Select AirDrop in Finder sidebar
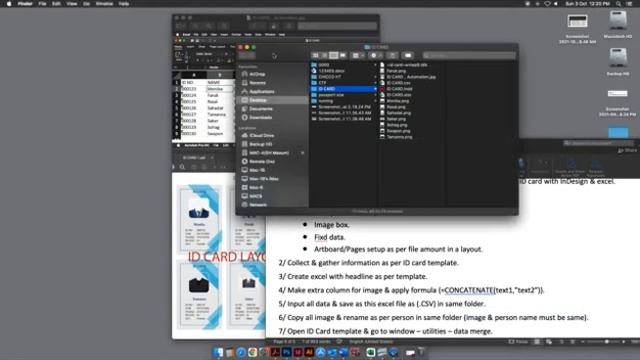This screenshot has width=640, height=360. [x=257, y=74]
